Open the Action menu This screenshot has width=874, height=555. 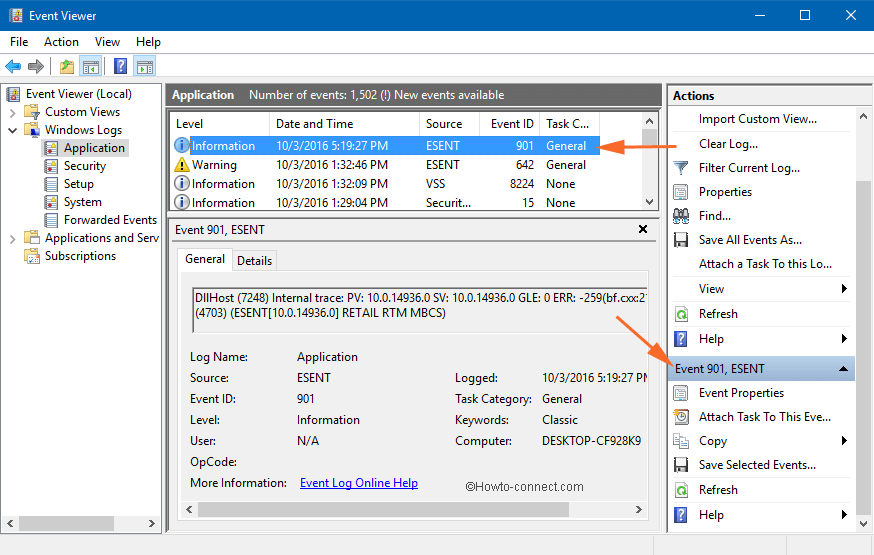tap(61, 42)
